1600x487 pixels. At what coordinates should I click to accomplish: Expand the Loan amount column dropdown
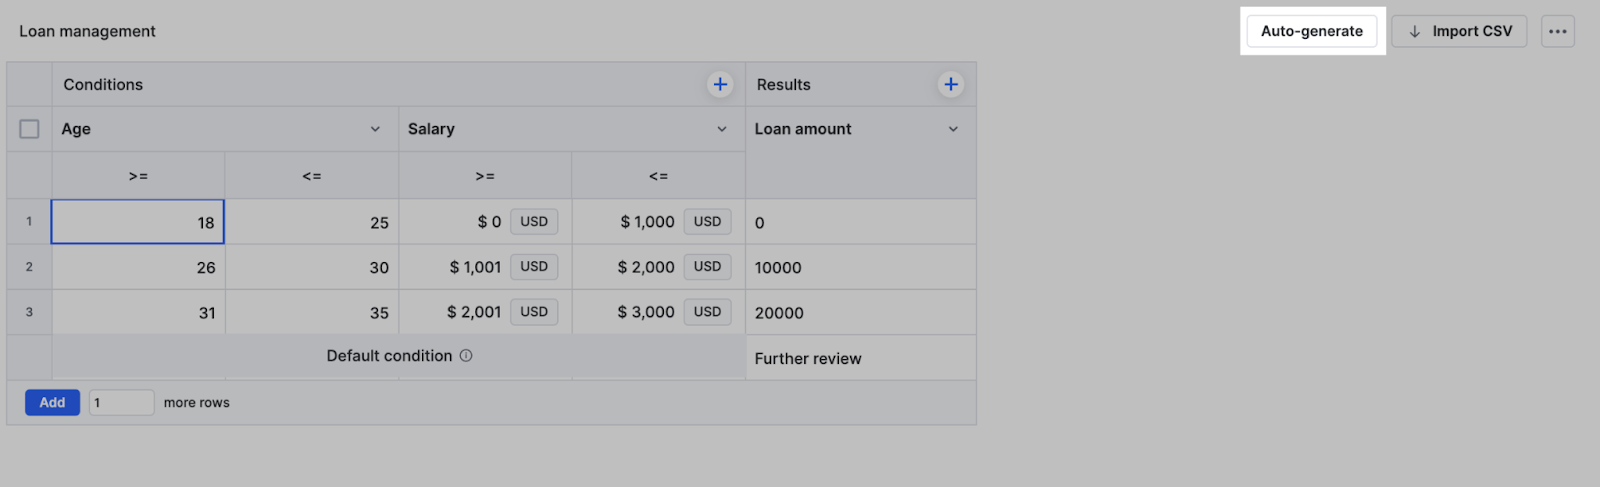tap(953, 129)
